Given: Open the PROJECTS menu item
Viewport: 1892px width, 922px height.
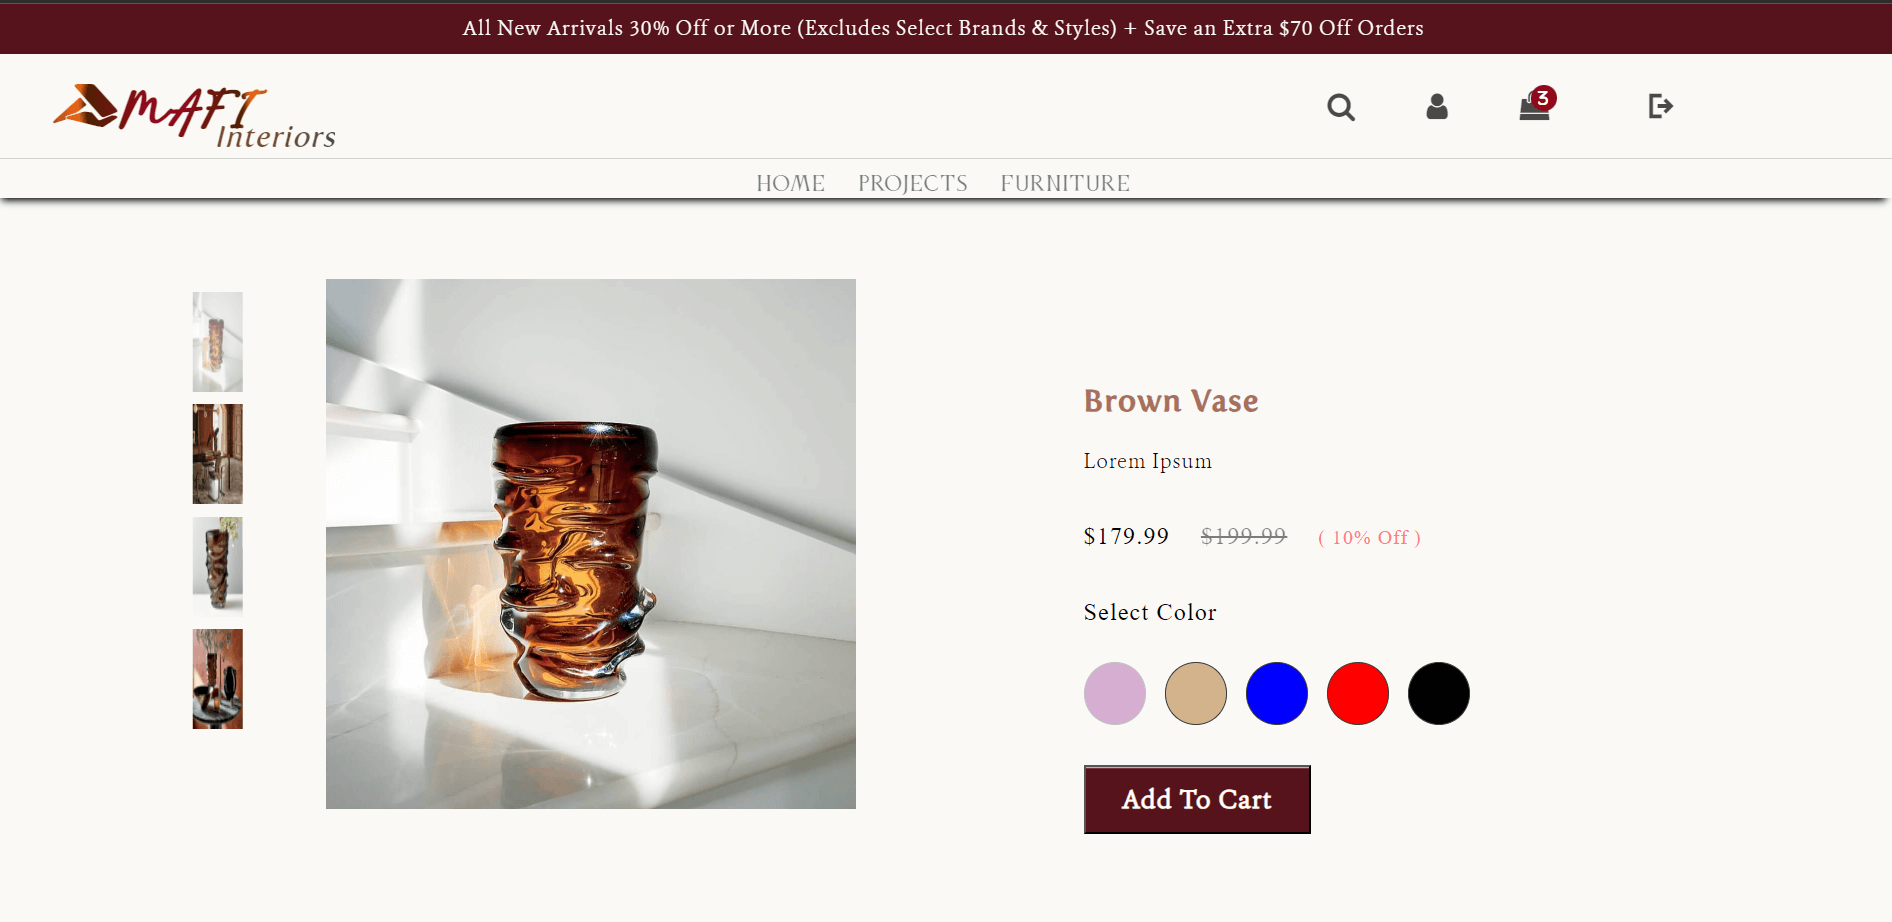Looking at the screenshot, I should point(912,183).
